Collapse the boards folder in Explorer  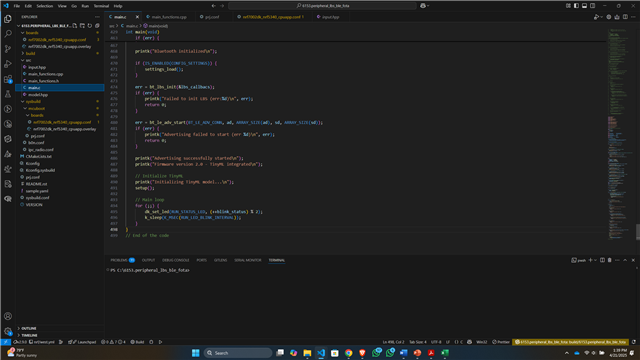click(32, 33)
